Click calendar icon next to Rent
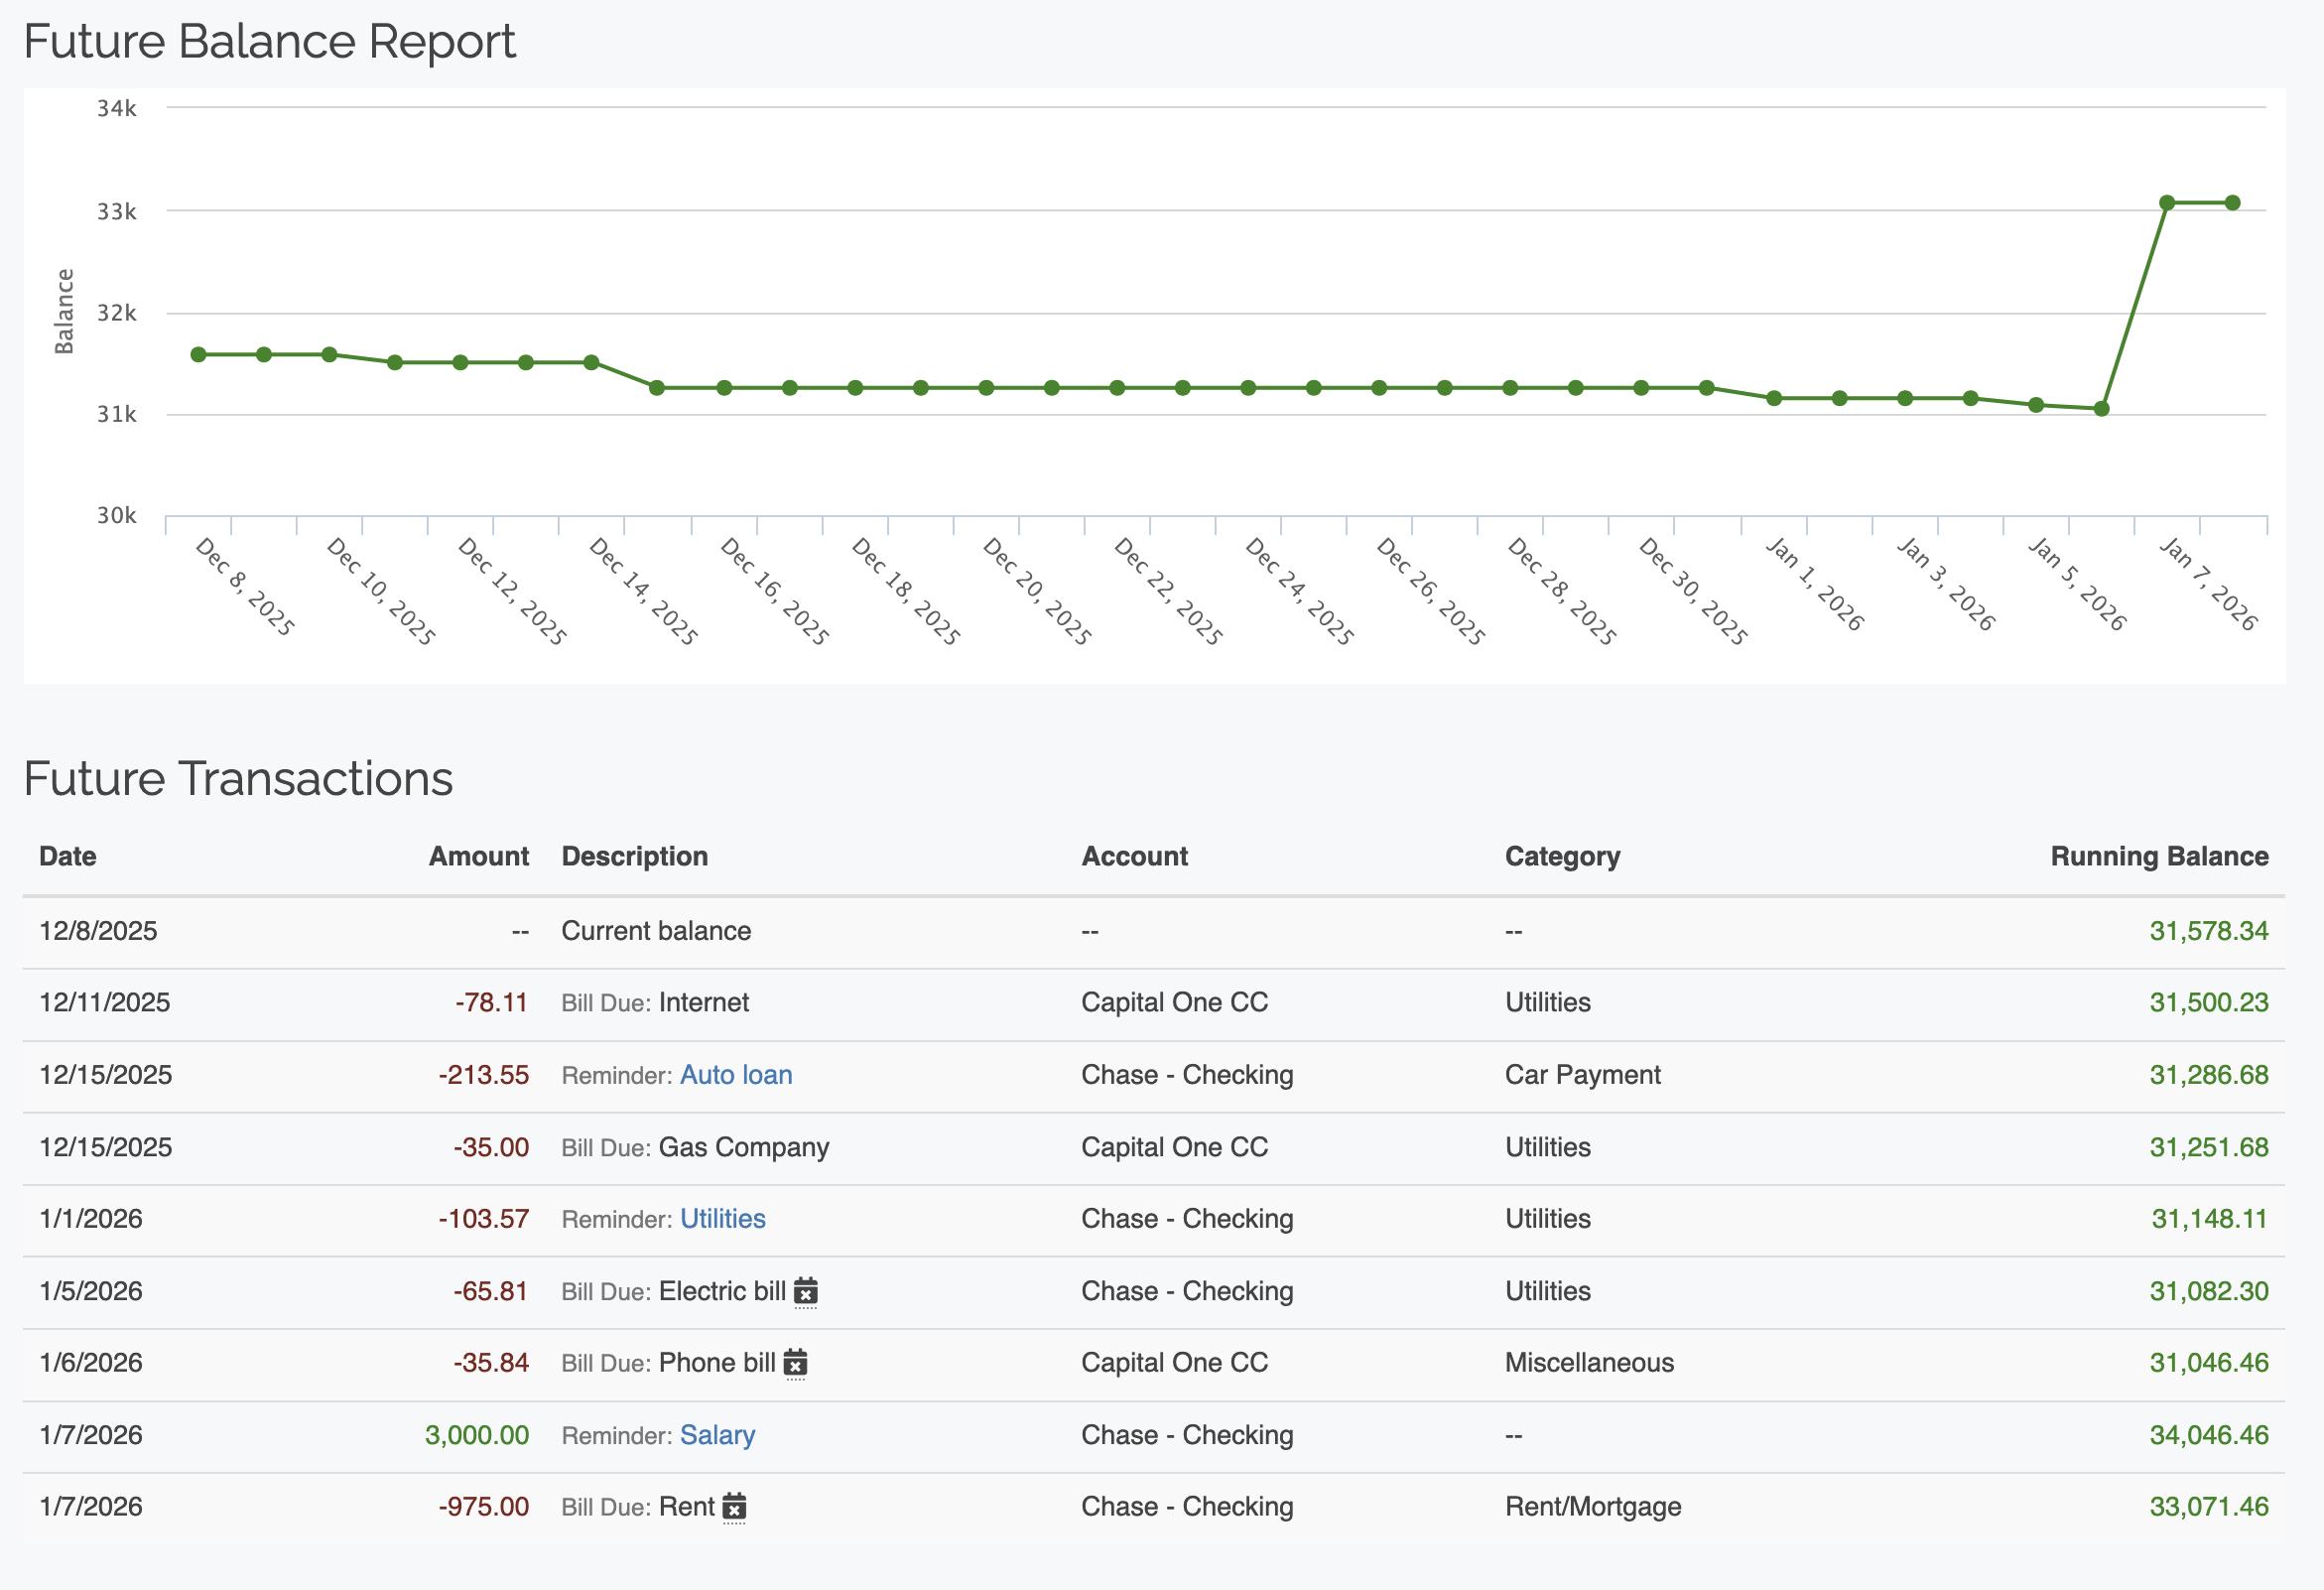 [x=734, y=1507]
